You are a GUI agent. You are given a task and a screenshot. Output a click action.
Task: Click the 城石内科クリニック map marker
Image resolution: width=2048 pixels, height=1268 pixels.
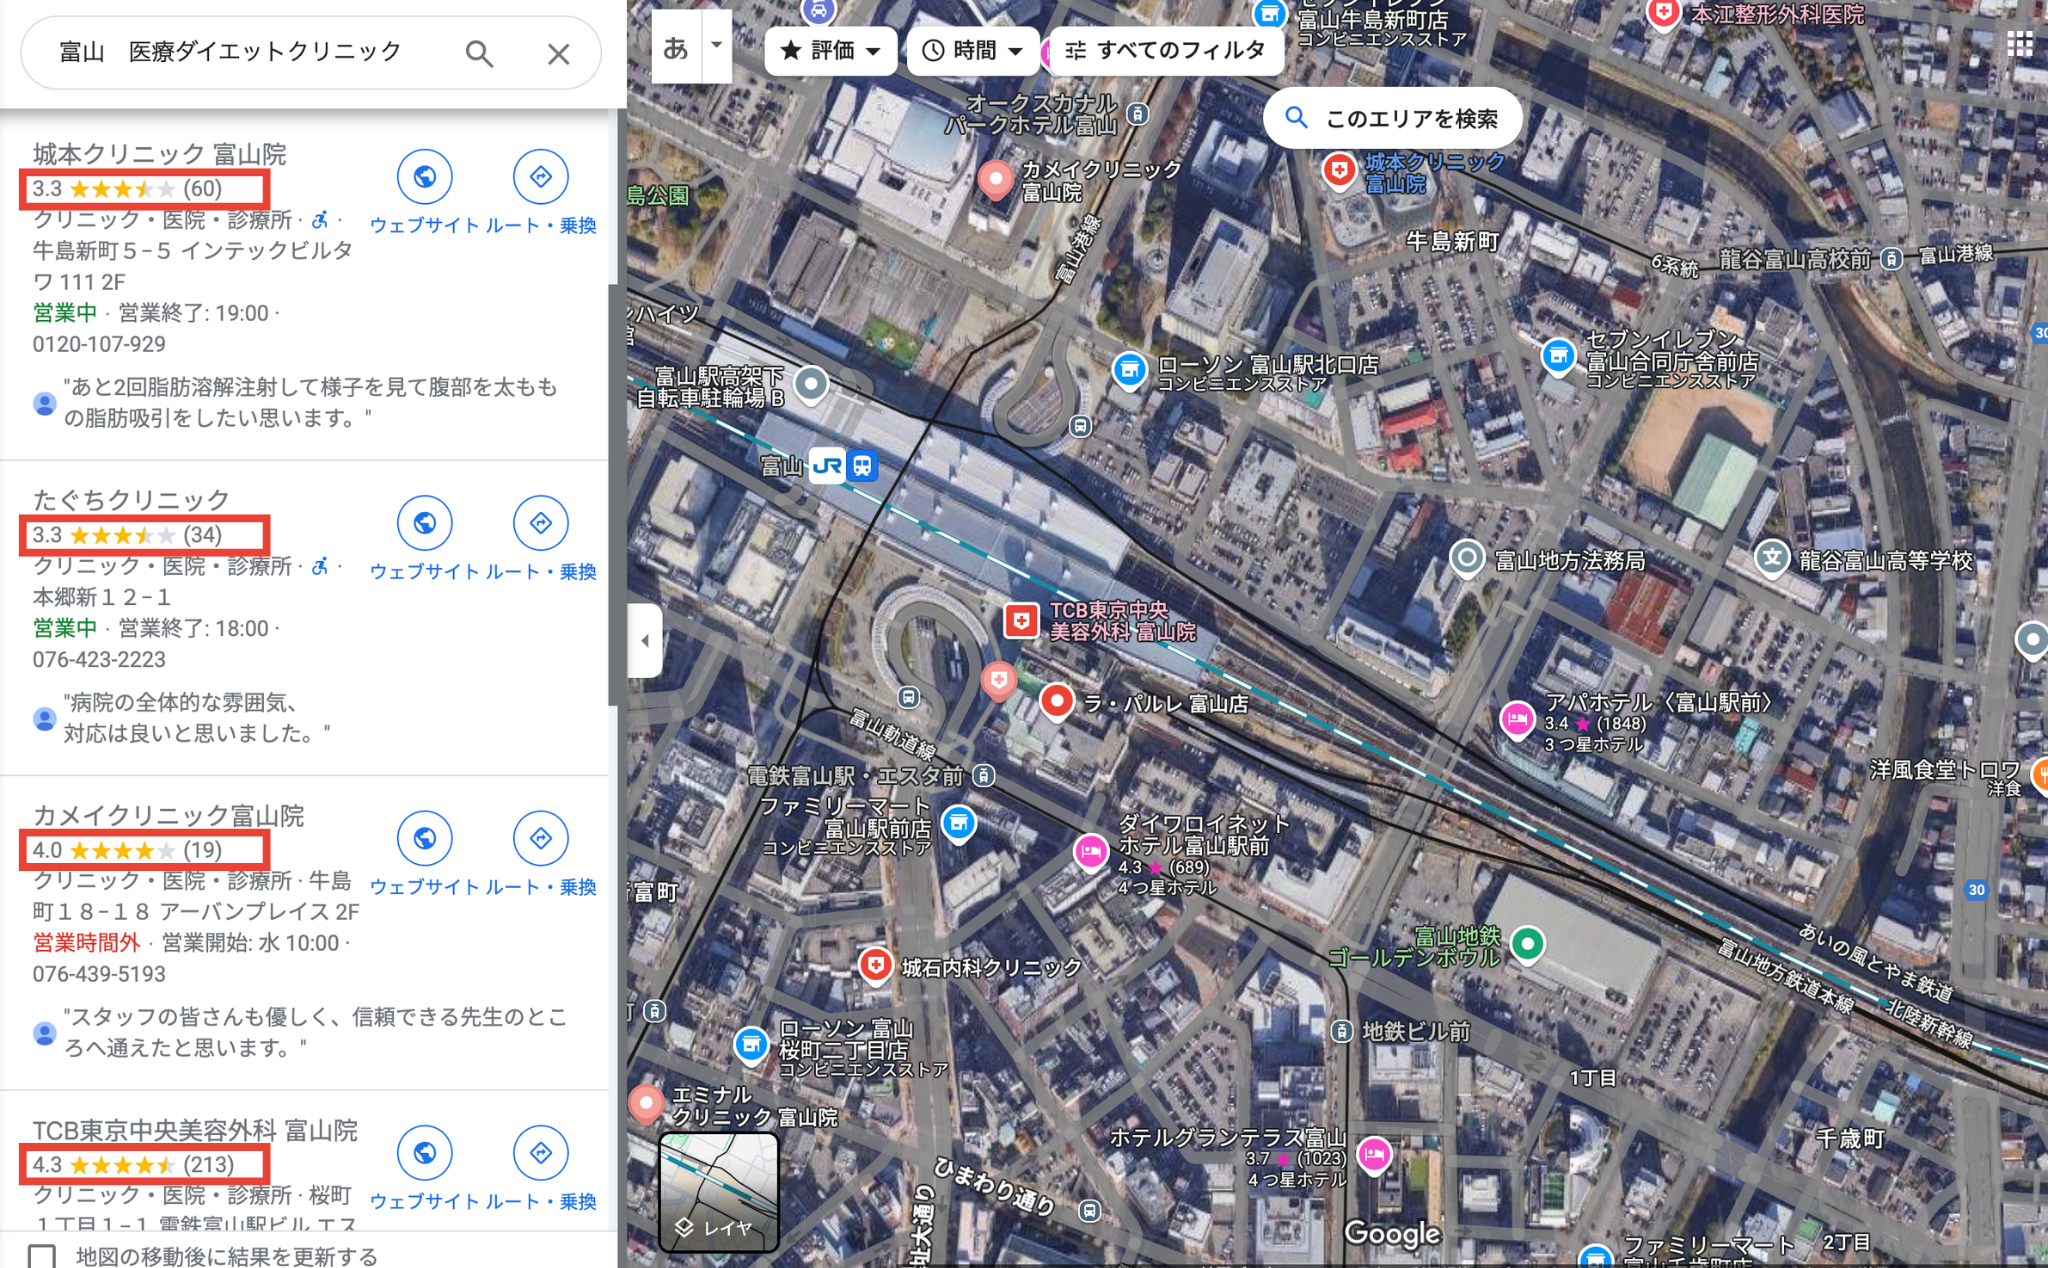pyautogui.click(x=876, y=966)
